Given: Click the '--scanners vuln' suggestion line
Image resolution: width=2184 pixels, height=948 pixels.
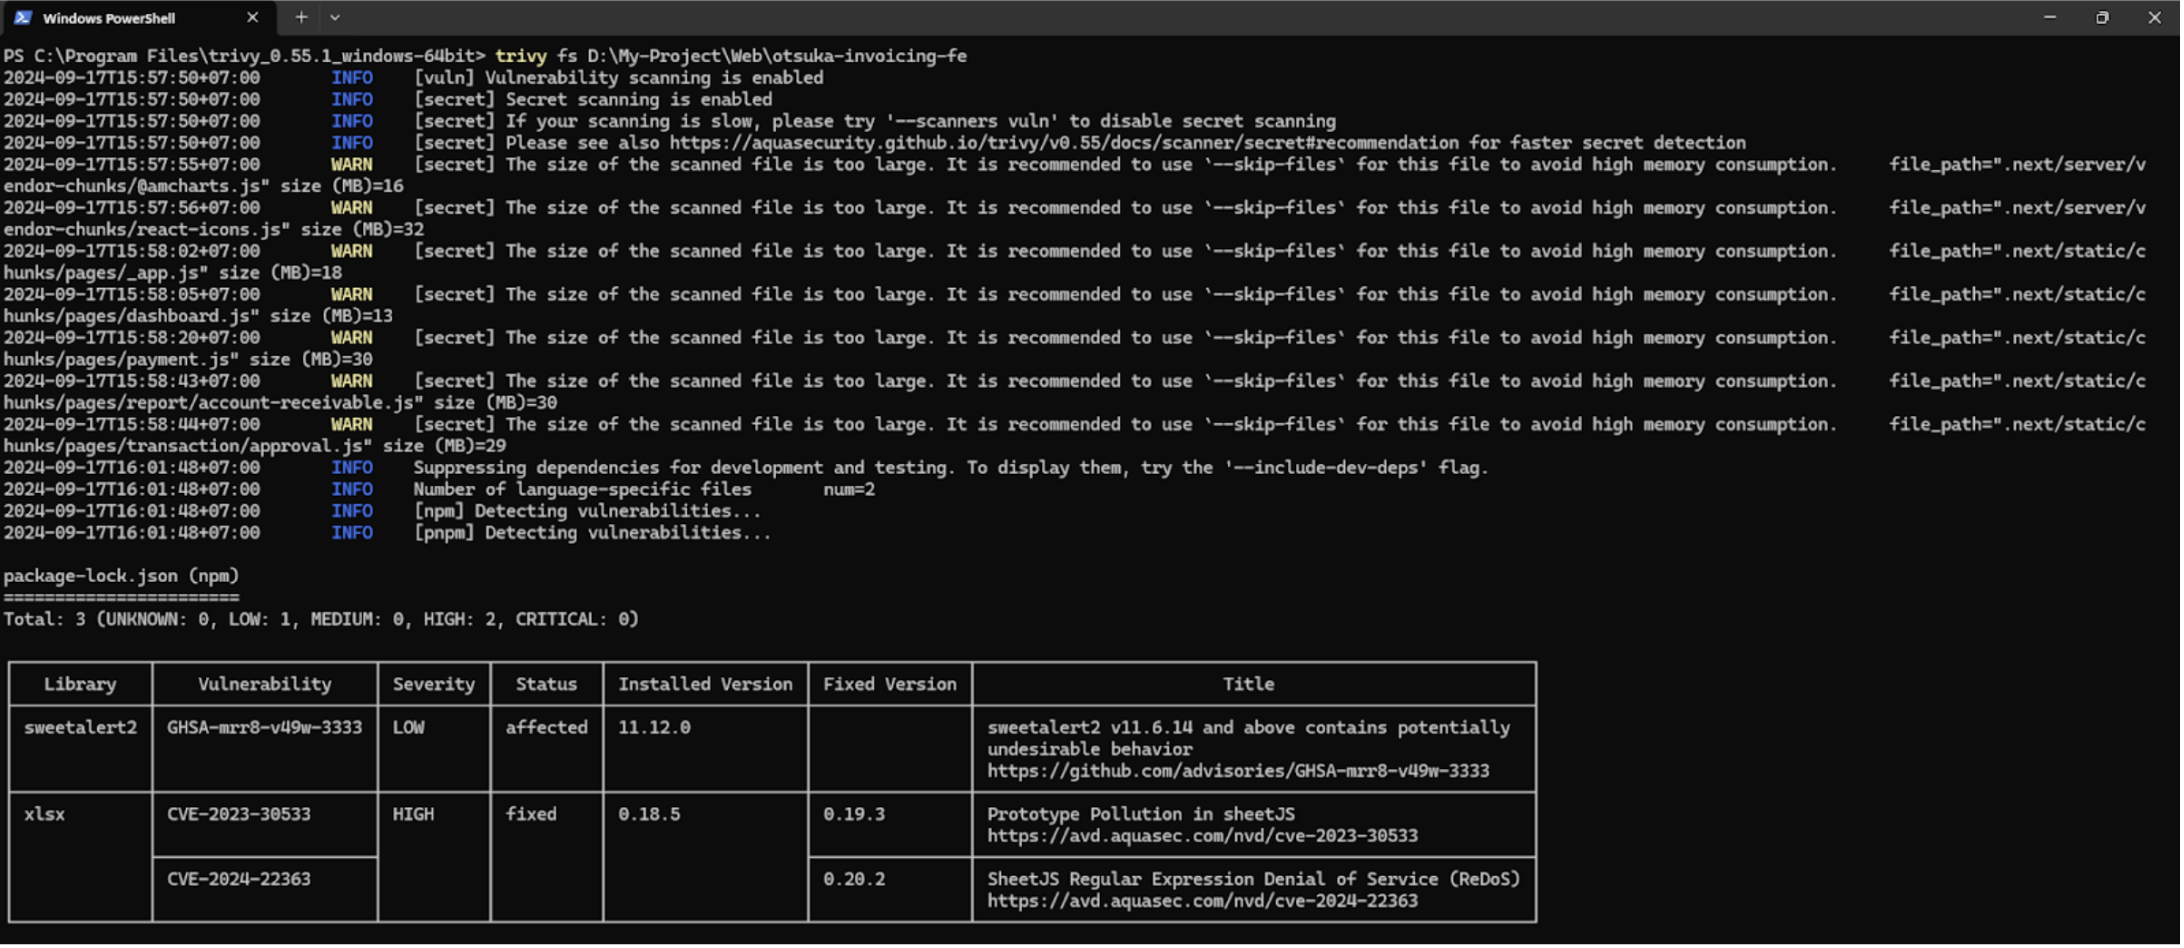Looking at the screenshot, I should (875, 122).
